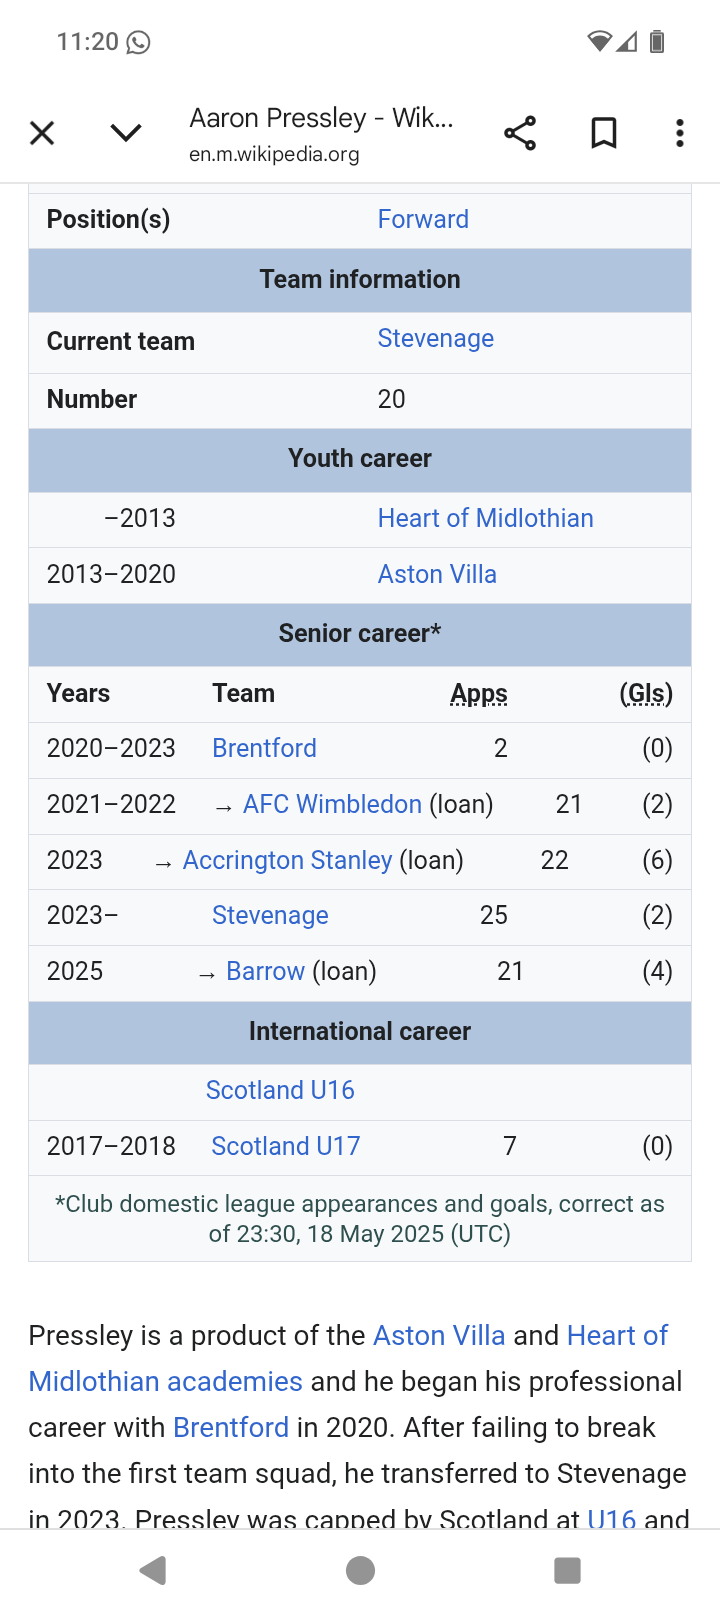Tap the share icon
Image resolution: width=720 pixels, height=1612 pixels.
point(520,133)
